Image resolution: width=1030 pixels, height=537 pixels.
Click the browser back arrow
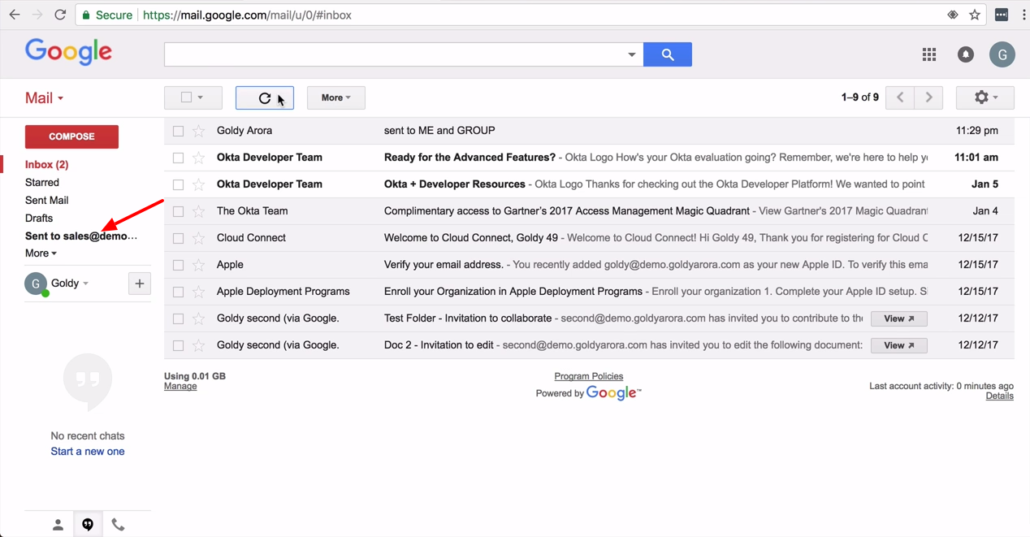click(14, 14)
